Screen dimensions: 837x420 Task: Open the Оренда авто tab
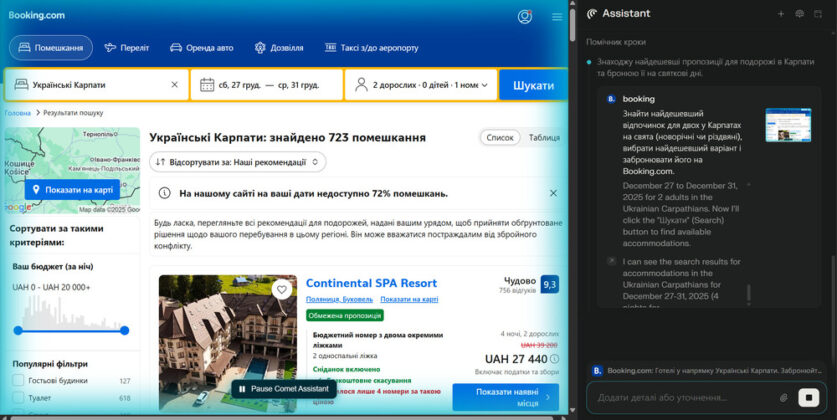click(202, 47)
